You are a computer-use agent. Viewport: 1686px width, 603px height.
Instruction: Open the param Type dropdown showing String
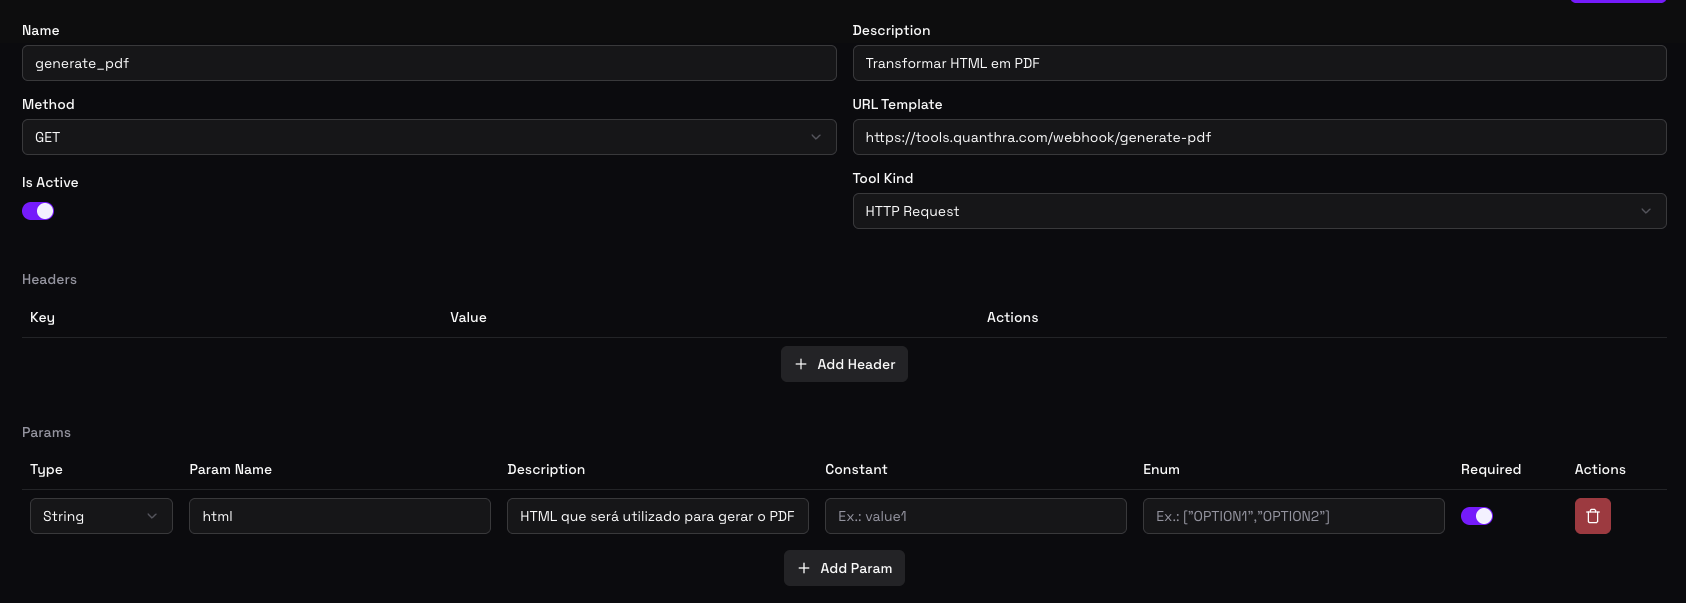[x=100, y=516]
